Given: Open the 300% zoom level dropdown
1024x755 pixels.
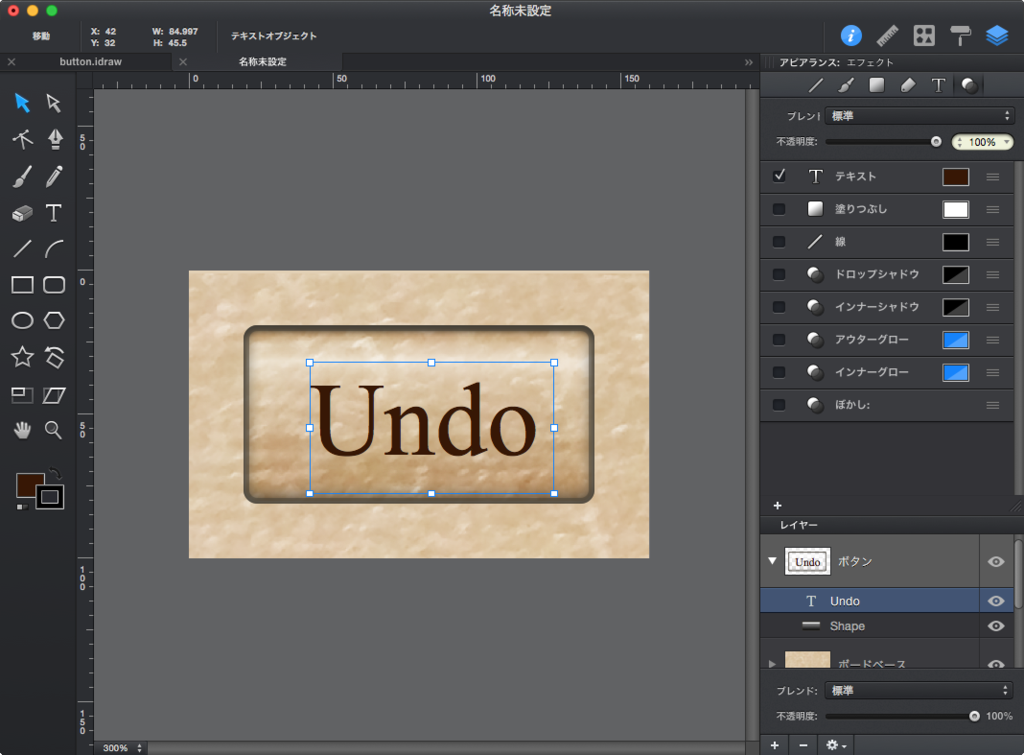Looking at the screenshot, I should coord(122,748).
